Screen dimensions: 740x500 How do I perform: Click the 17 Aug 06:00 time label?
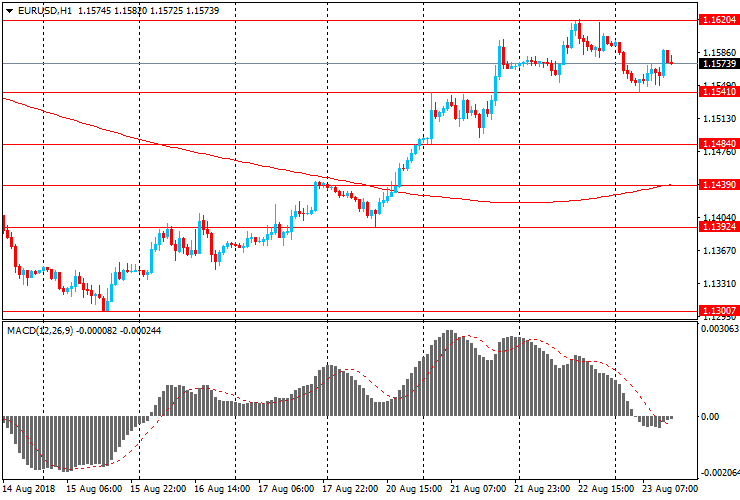coord(286,489)
